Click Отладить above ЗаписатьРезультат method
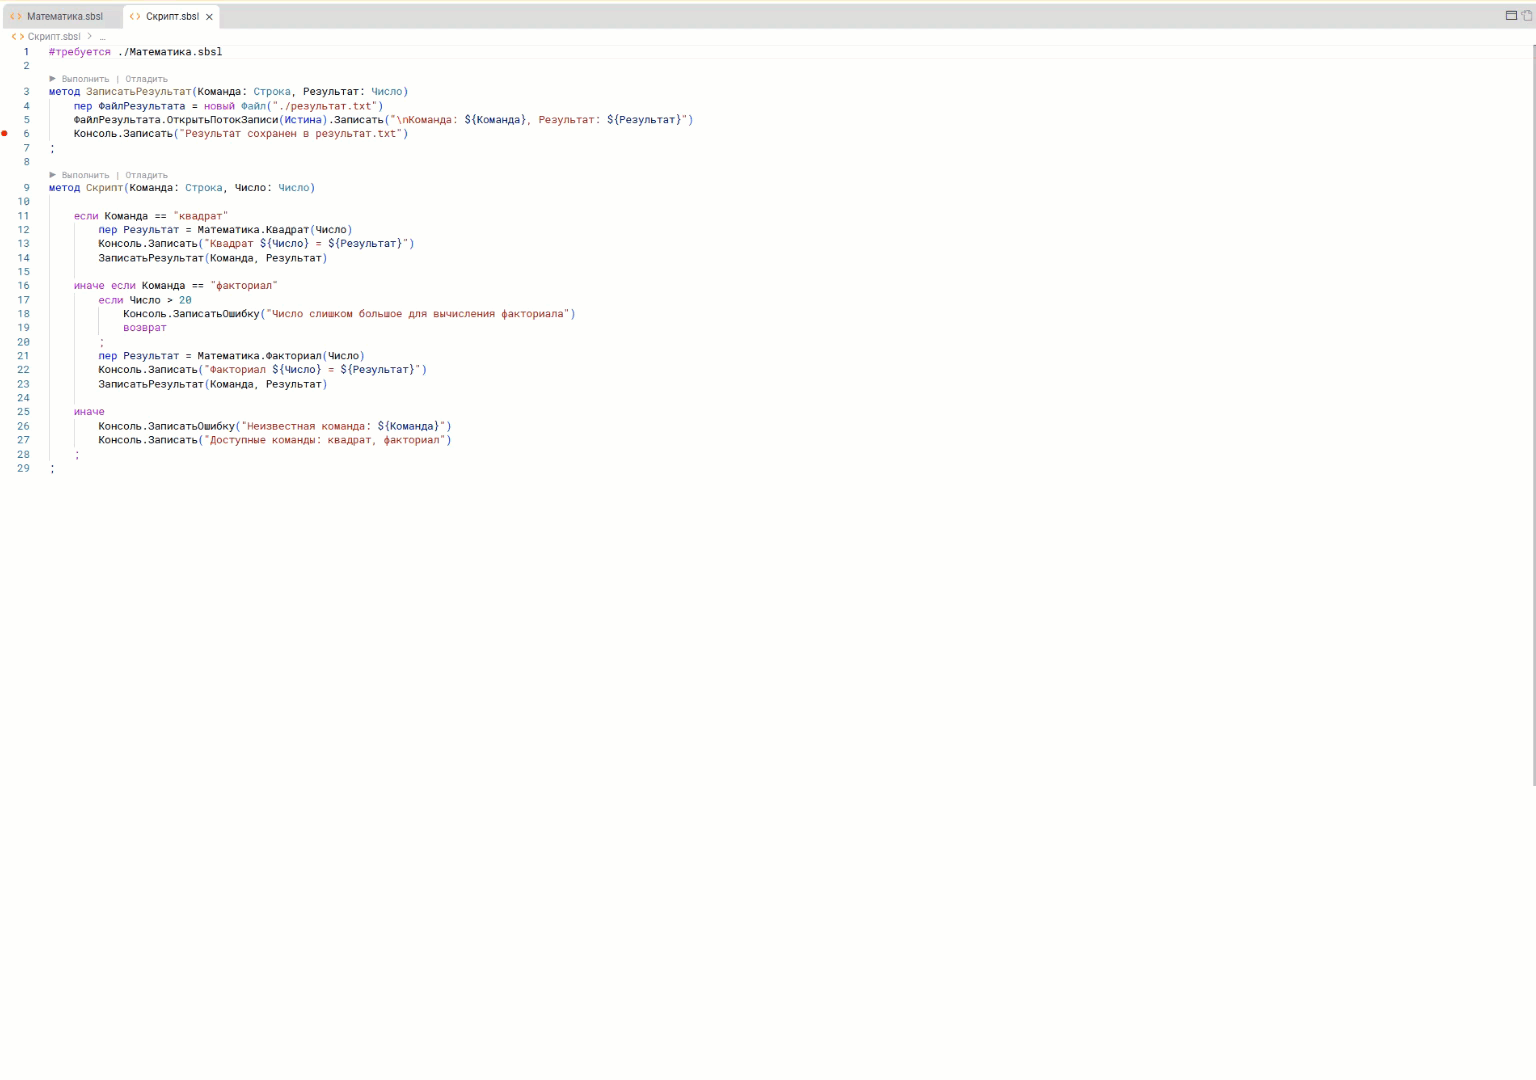This screenshot has width=1536, height=1080. pyautogui.click(x=146, y=79)
